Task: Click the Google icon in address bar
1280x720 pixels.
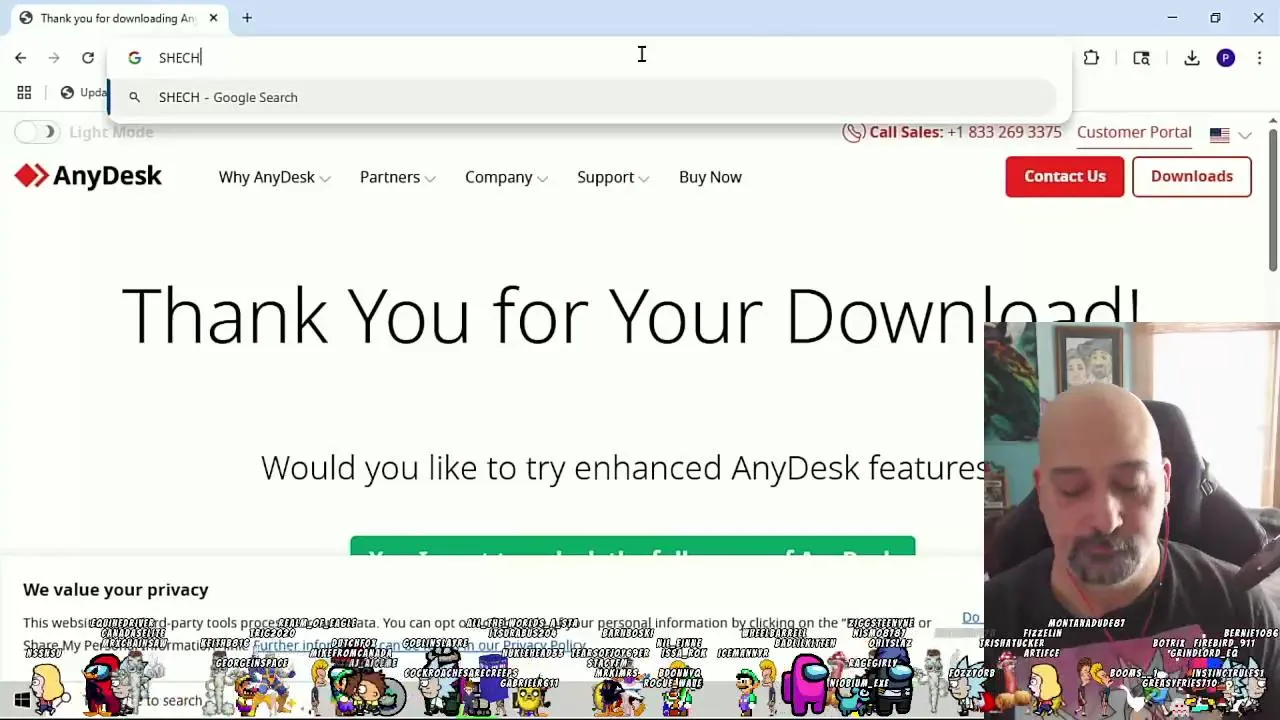Action: (x=135, y=58)
